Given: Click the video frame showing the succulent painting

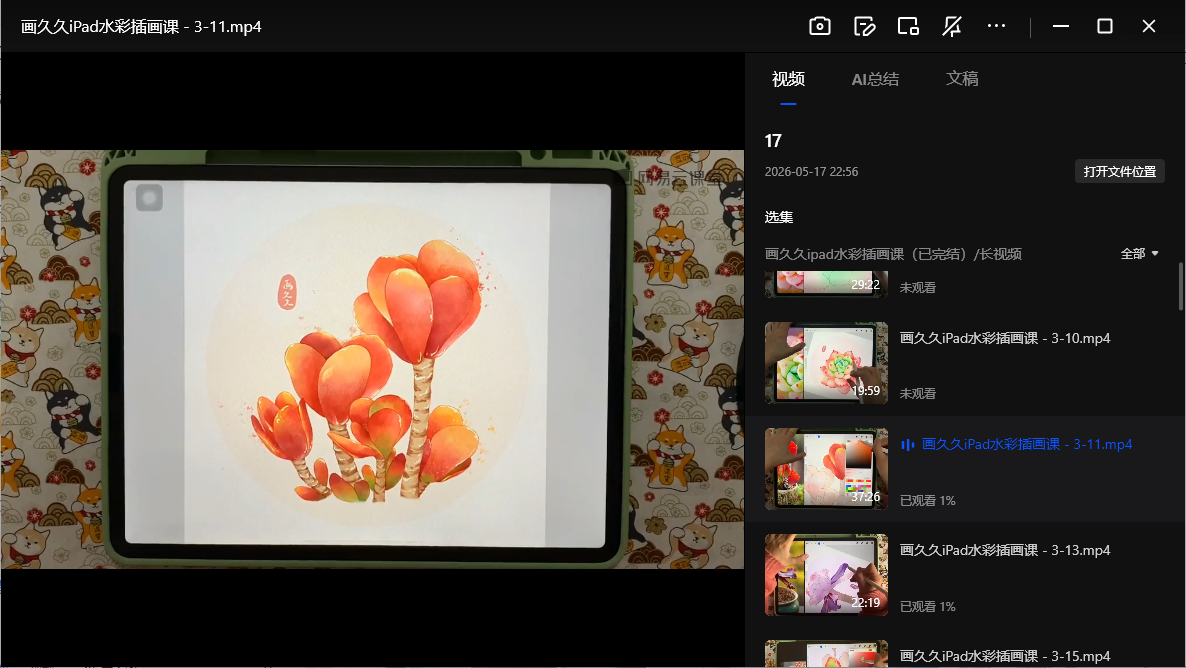Looking at the screenshot, I should coord(372,359).
